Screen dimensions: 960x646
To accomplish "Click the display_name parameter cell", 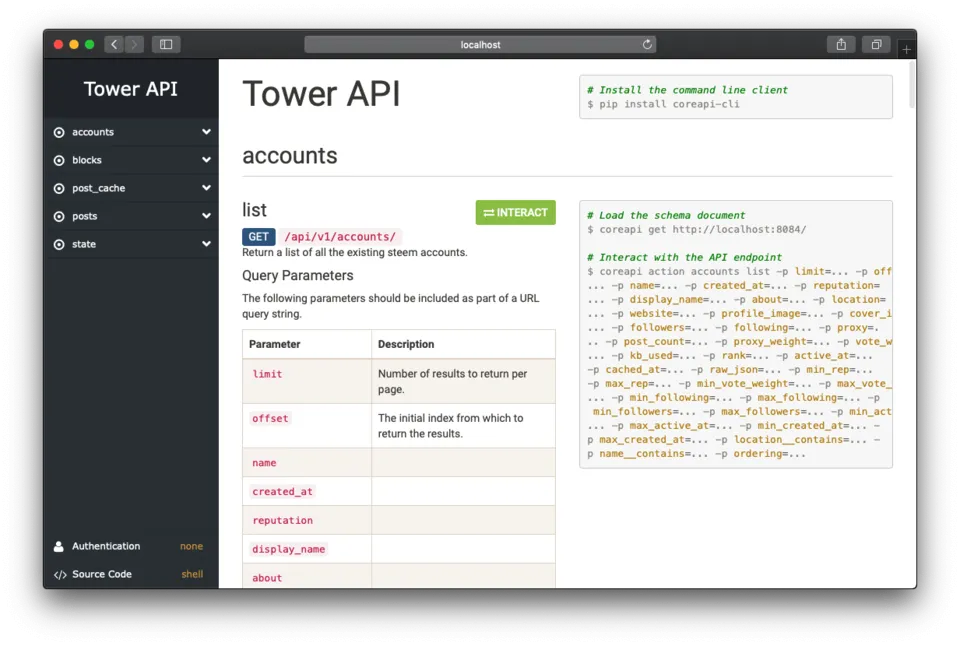I will 307,549.
